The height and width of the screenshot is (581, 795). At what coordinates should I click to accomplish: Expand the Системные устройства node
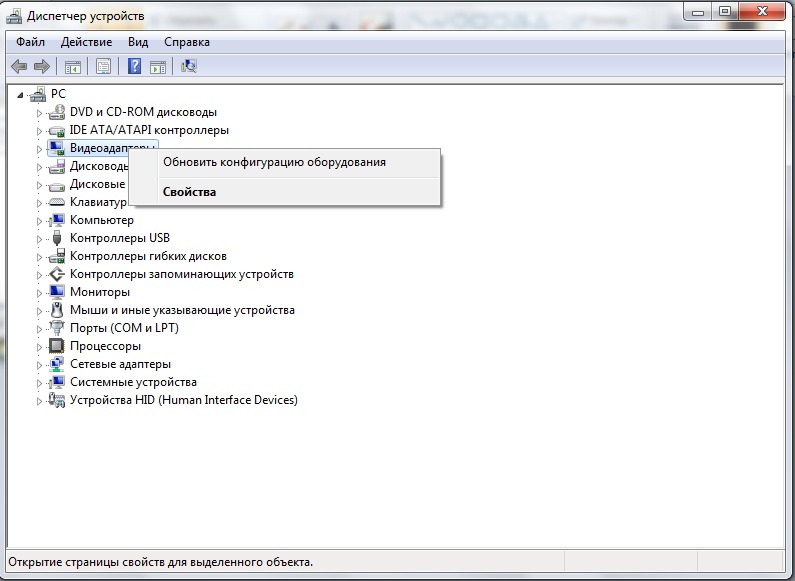point(39,383)
